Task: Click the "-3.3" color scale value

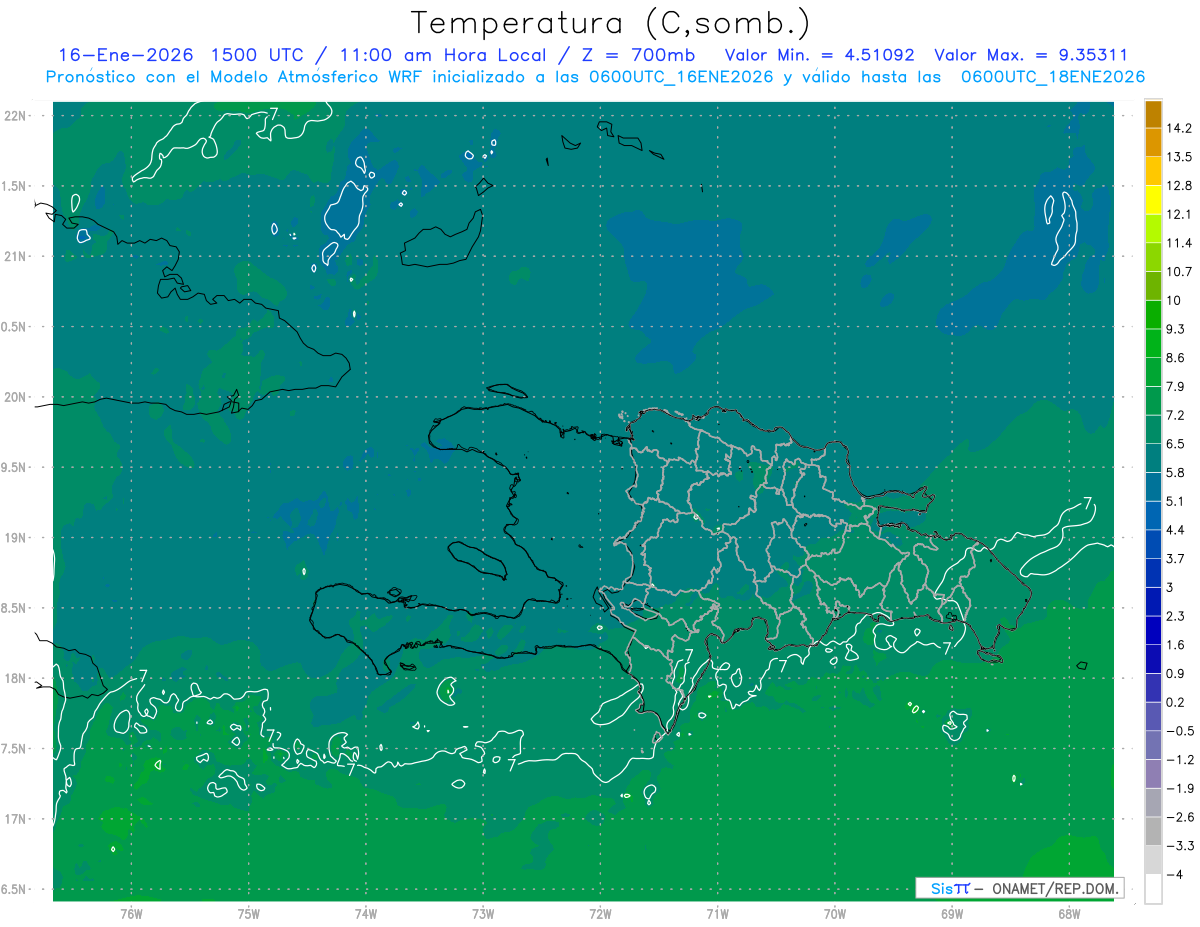Action: (x=1179, y=846)
